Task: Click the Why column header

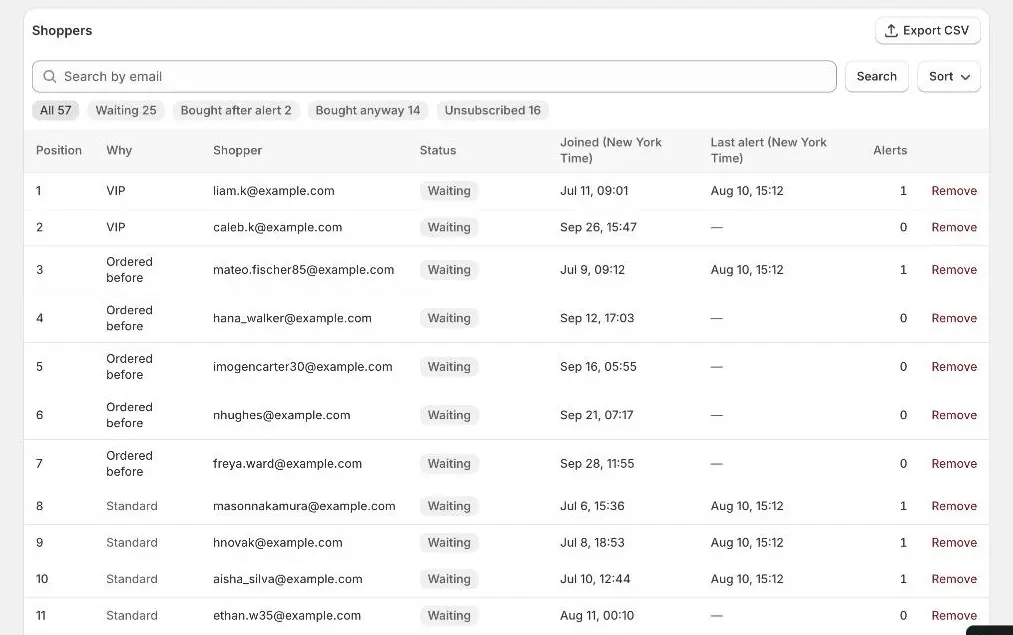Action: pos(119,150)
